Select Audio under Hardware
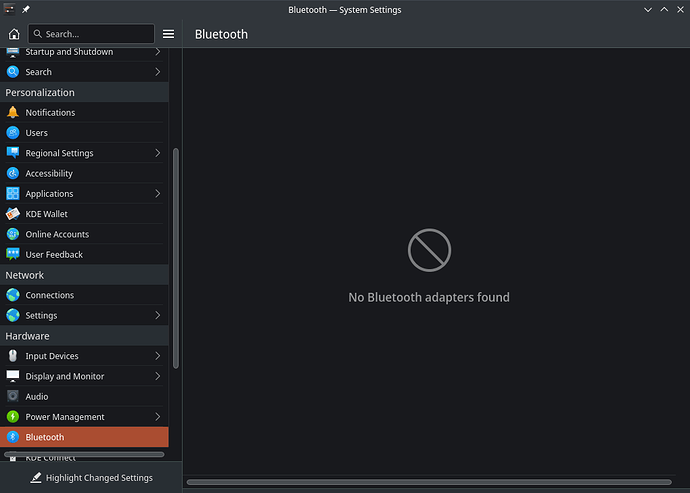This screenshot has height=493, width=690. click(x=84, y=396)
